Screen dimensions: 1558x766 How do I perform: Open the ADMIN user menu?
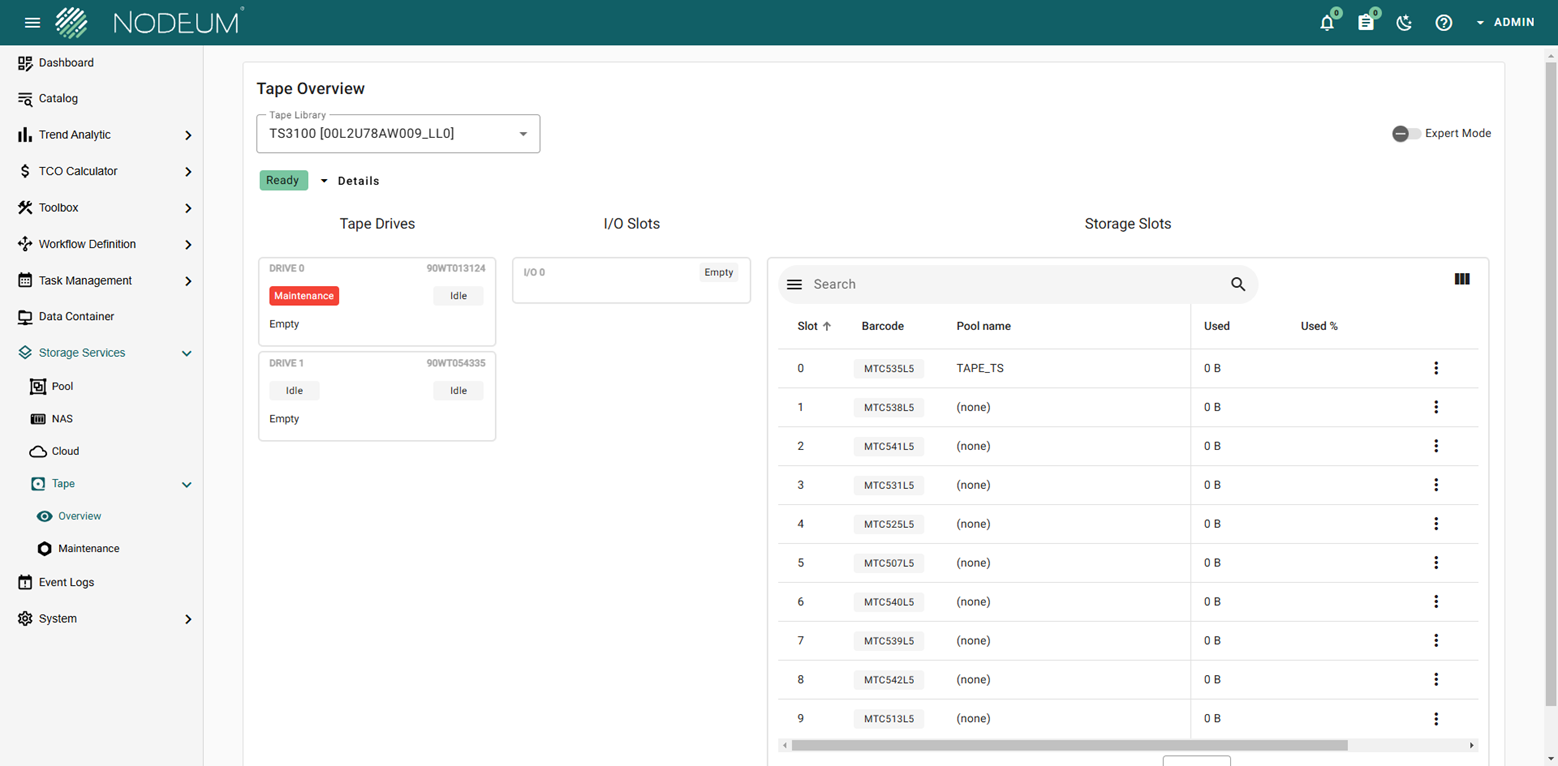[x=1505, y=22]
